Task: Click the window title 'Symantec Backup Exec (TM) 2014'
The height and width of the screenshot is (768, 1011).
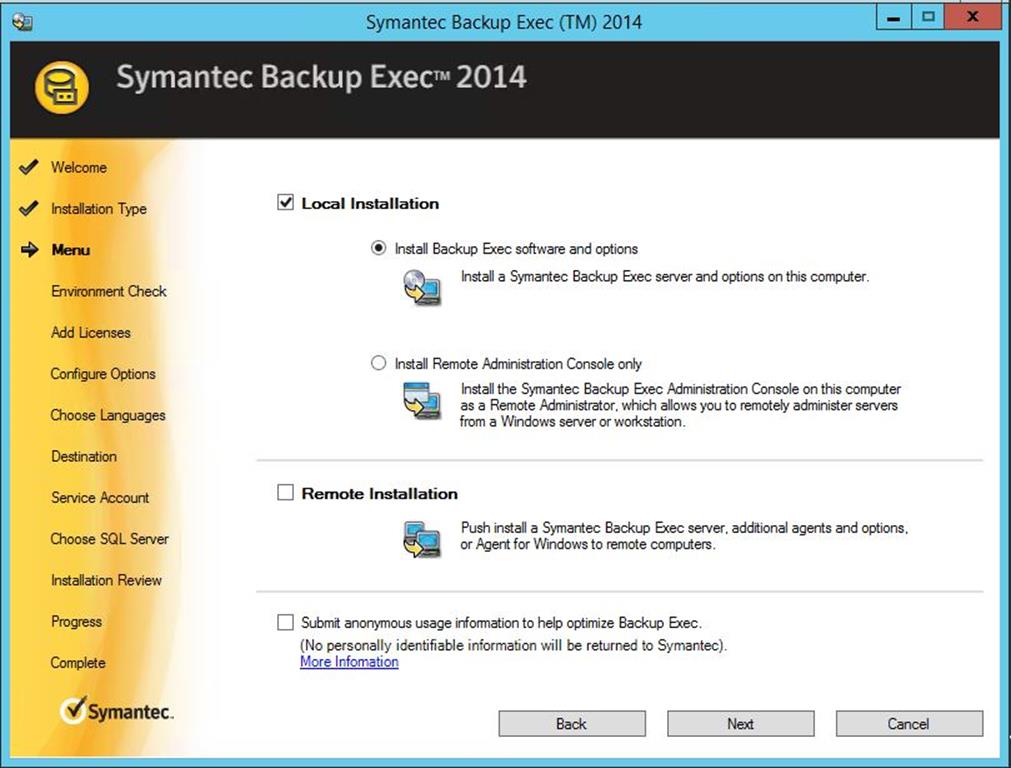Action: [504, 22]
